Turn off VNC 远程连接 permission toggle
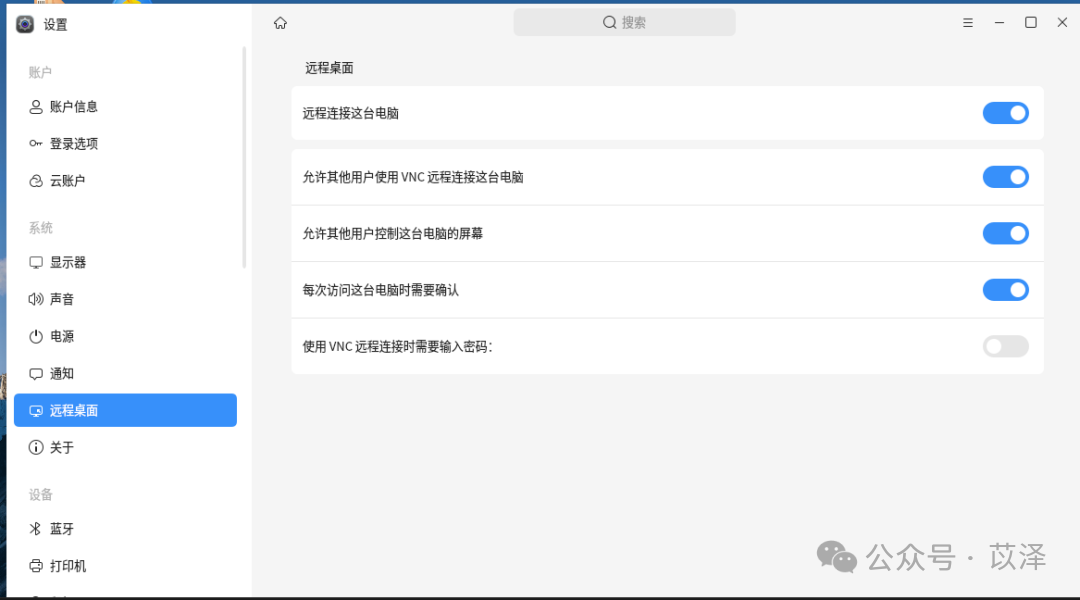This screenshot has width=1080, height=600. click(x=1005, y=176)
